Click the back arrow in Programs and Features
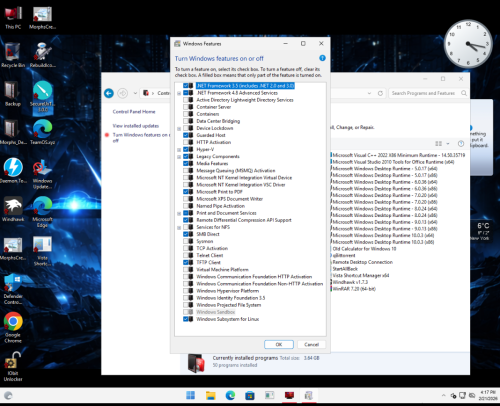500x406 pixels. pyautogui.click(x=109, y=93)
